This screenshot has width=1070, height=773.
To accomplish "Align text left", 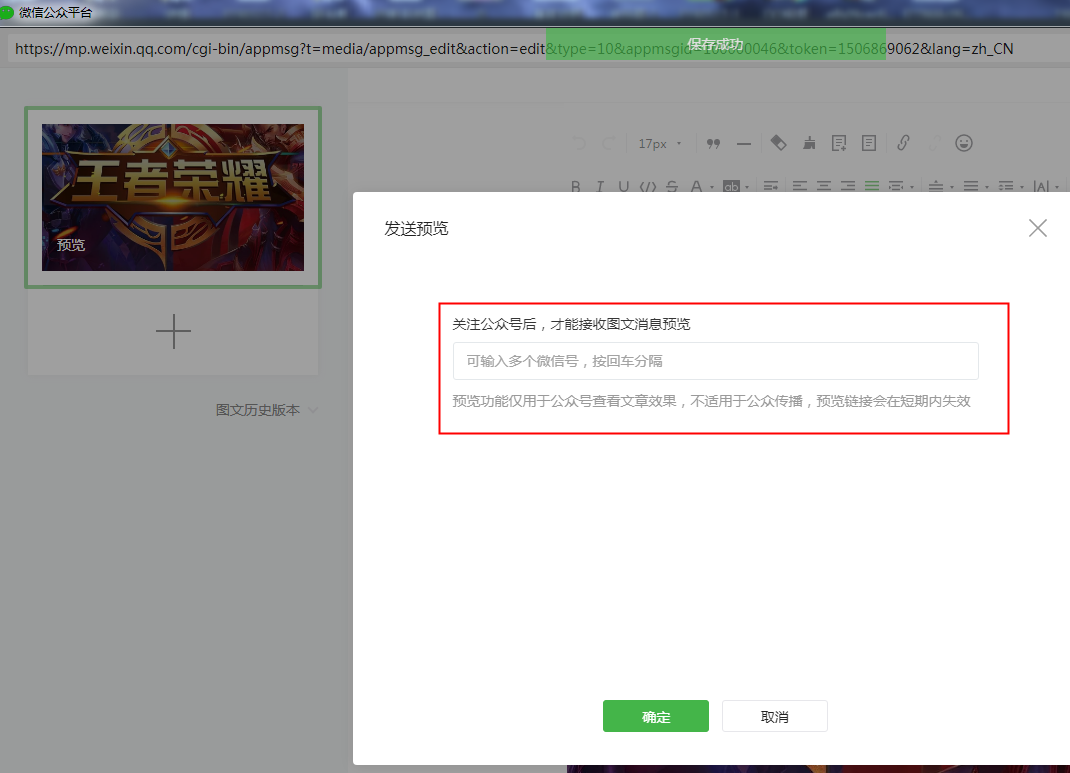I will click(800, 186).
